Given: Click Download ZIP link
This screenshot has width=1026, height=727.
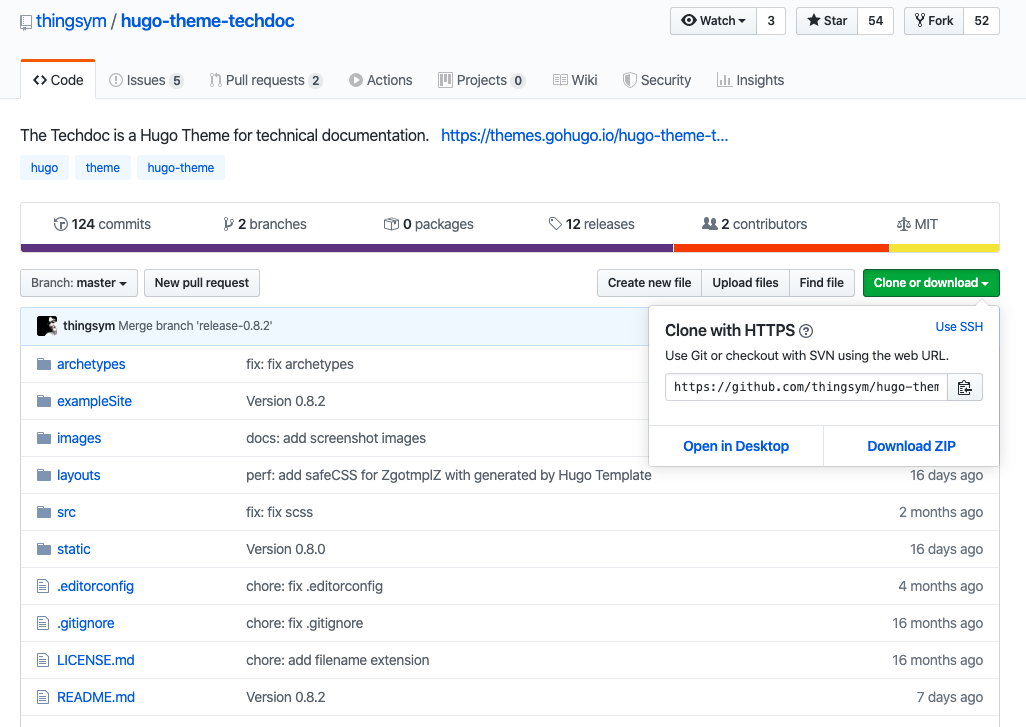Looking at the screenshot, I should coord(911,446).
